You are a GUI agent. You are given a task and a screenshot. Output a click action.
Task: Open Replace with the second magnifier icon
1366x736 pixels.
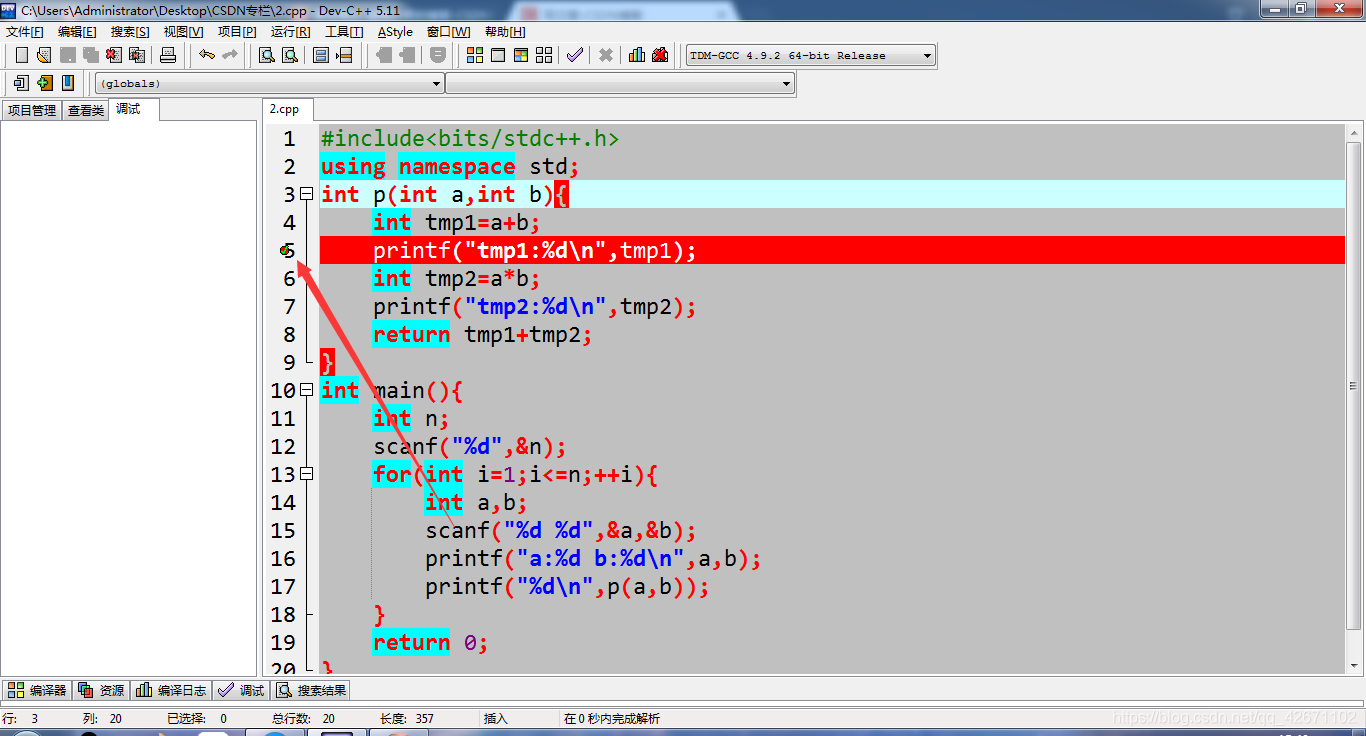290,55
